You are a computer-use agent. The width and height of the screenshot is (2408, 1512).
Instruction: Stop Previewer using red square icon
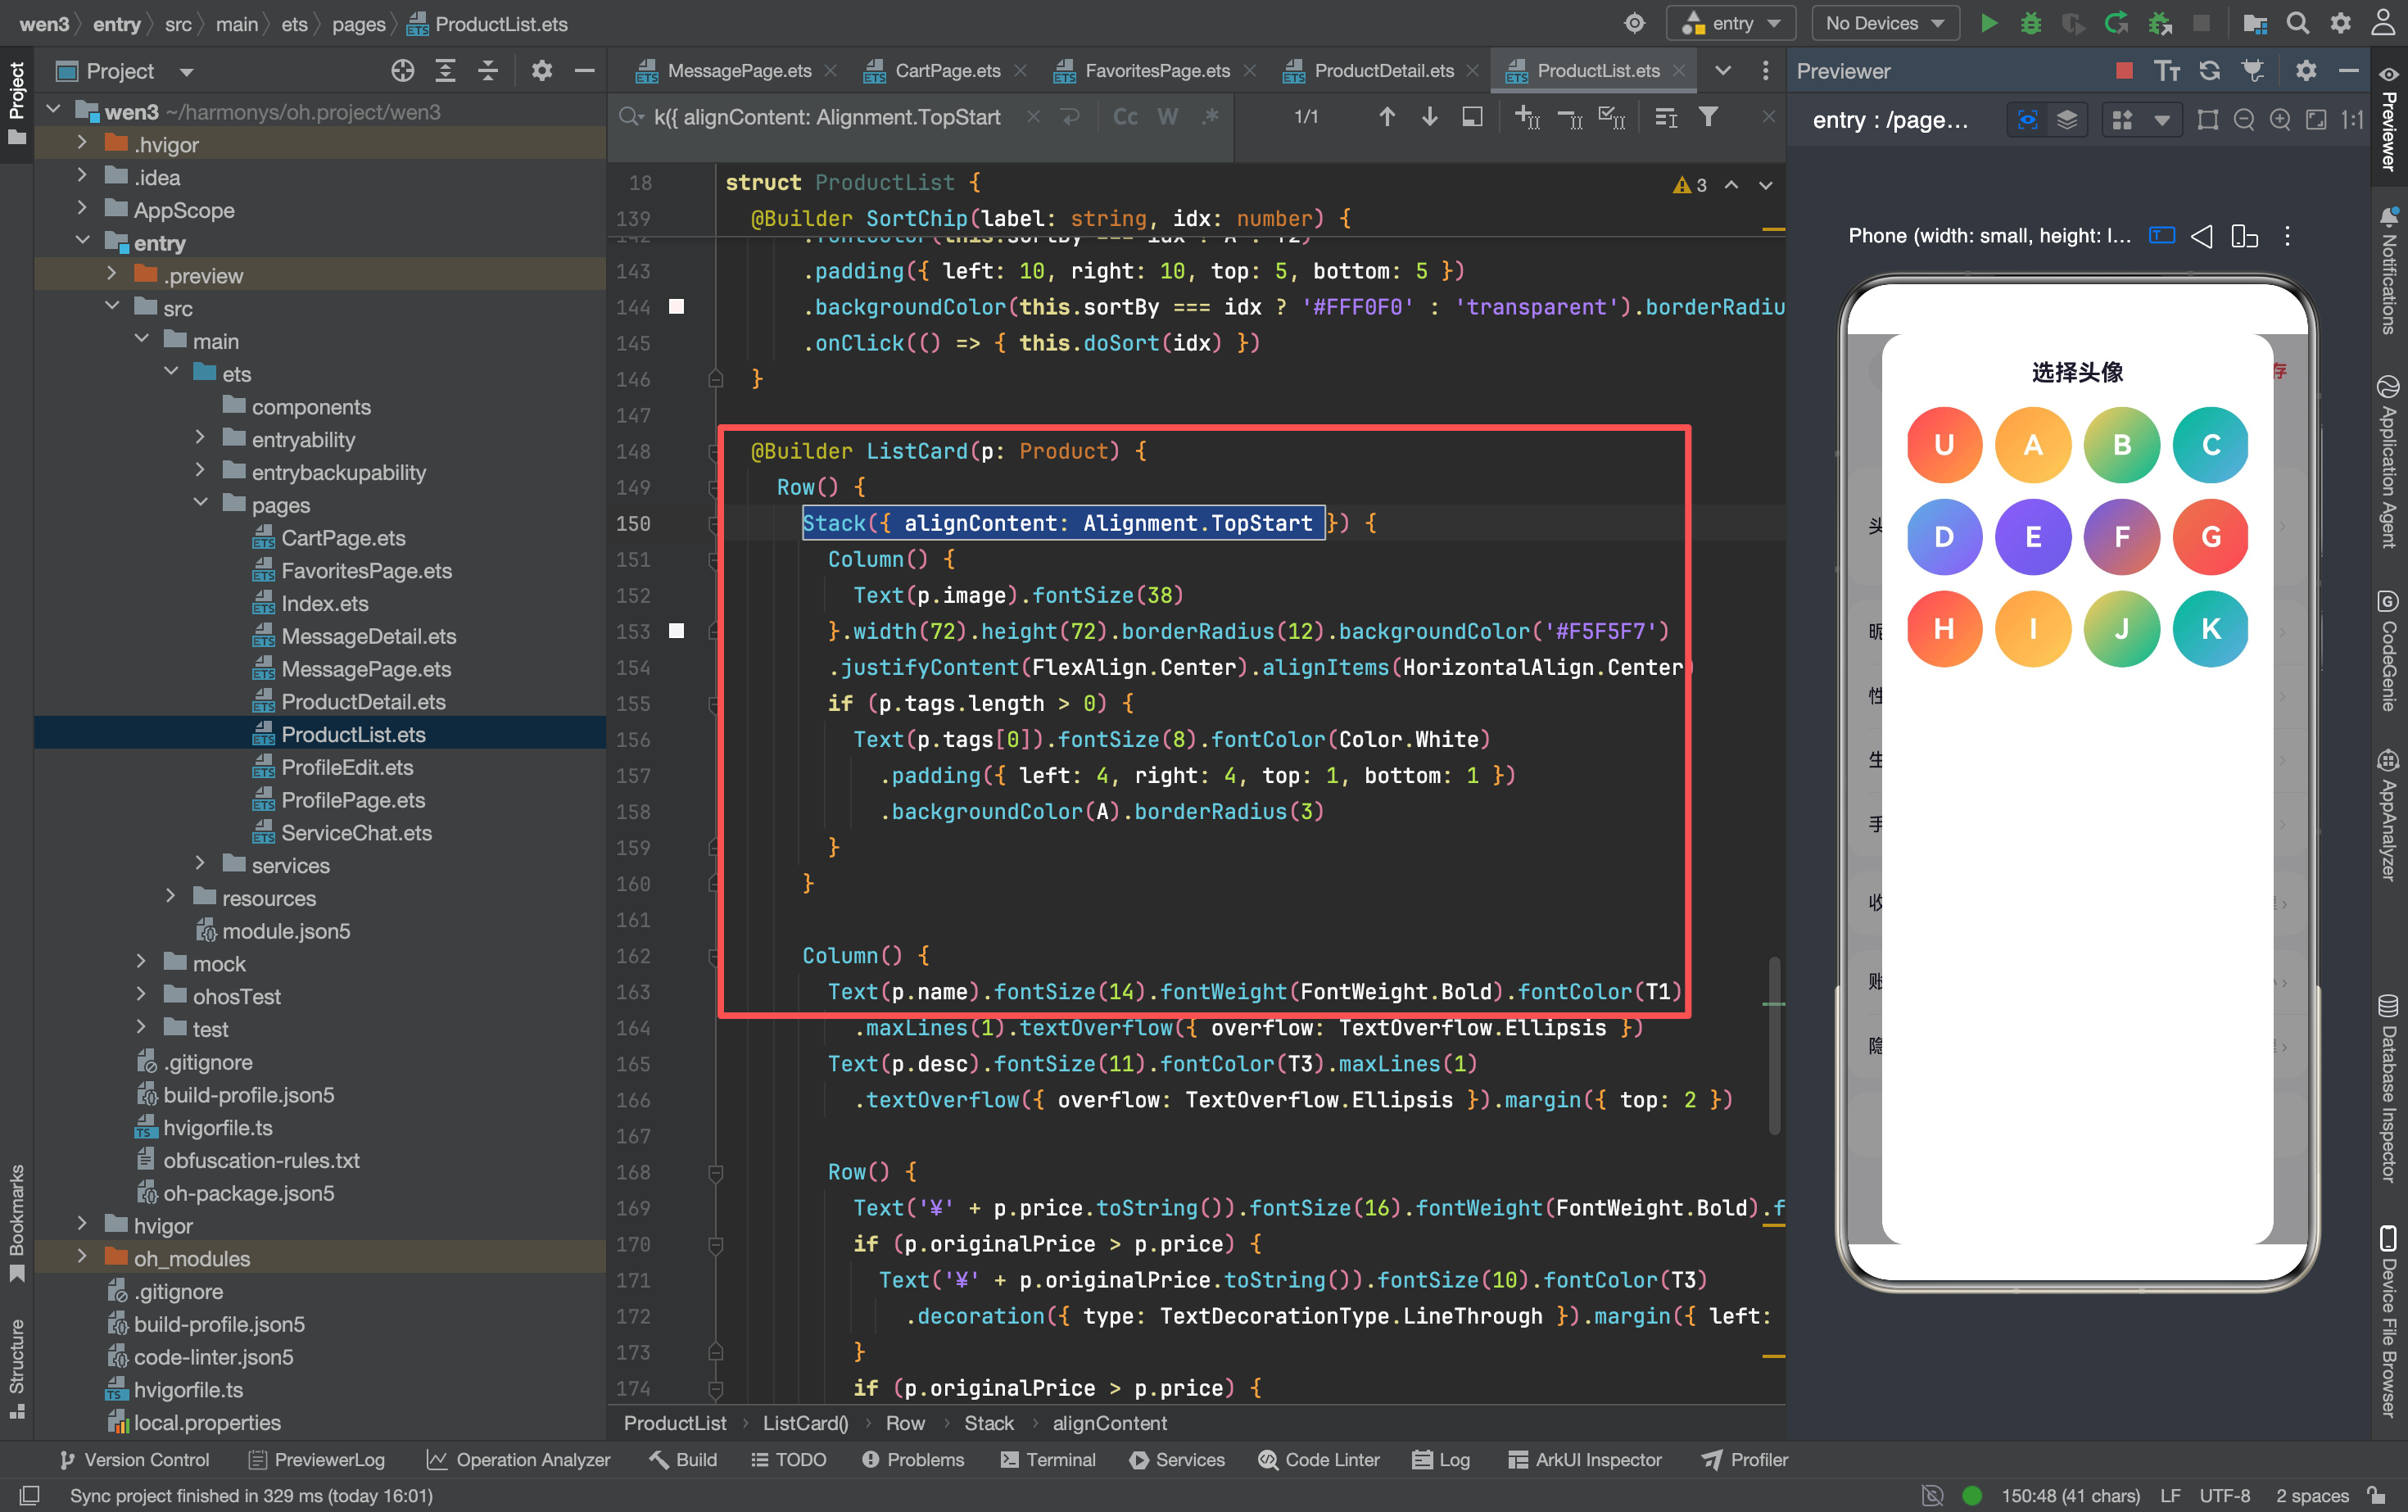[2124, 71]
